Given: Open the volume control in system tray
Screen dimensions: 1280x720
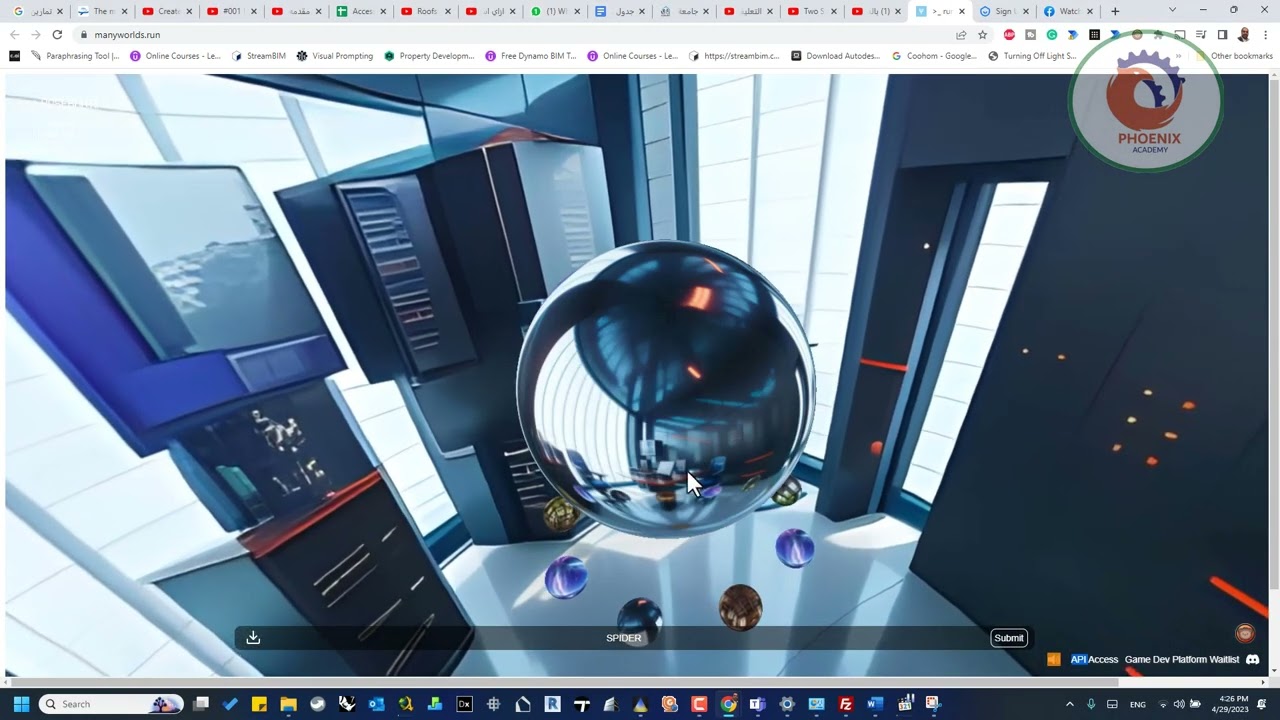Looking at the screenshot, I should pos(1178,704).
